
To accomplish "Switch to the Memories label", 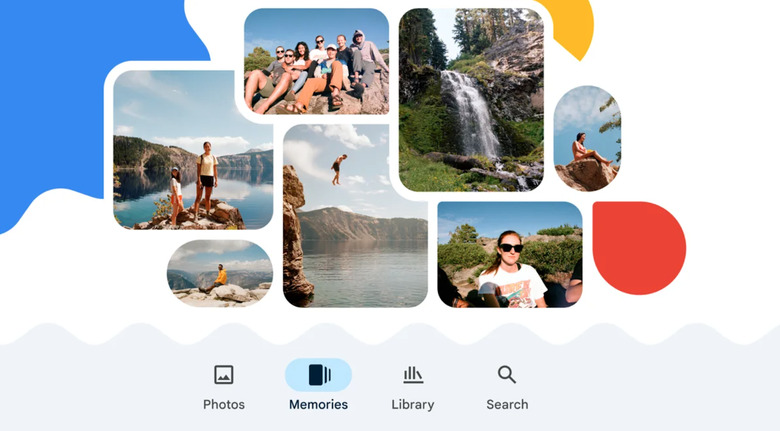I will click(318, 404).
